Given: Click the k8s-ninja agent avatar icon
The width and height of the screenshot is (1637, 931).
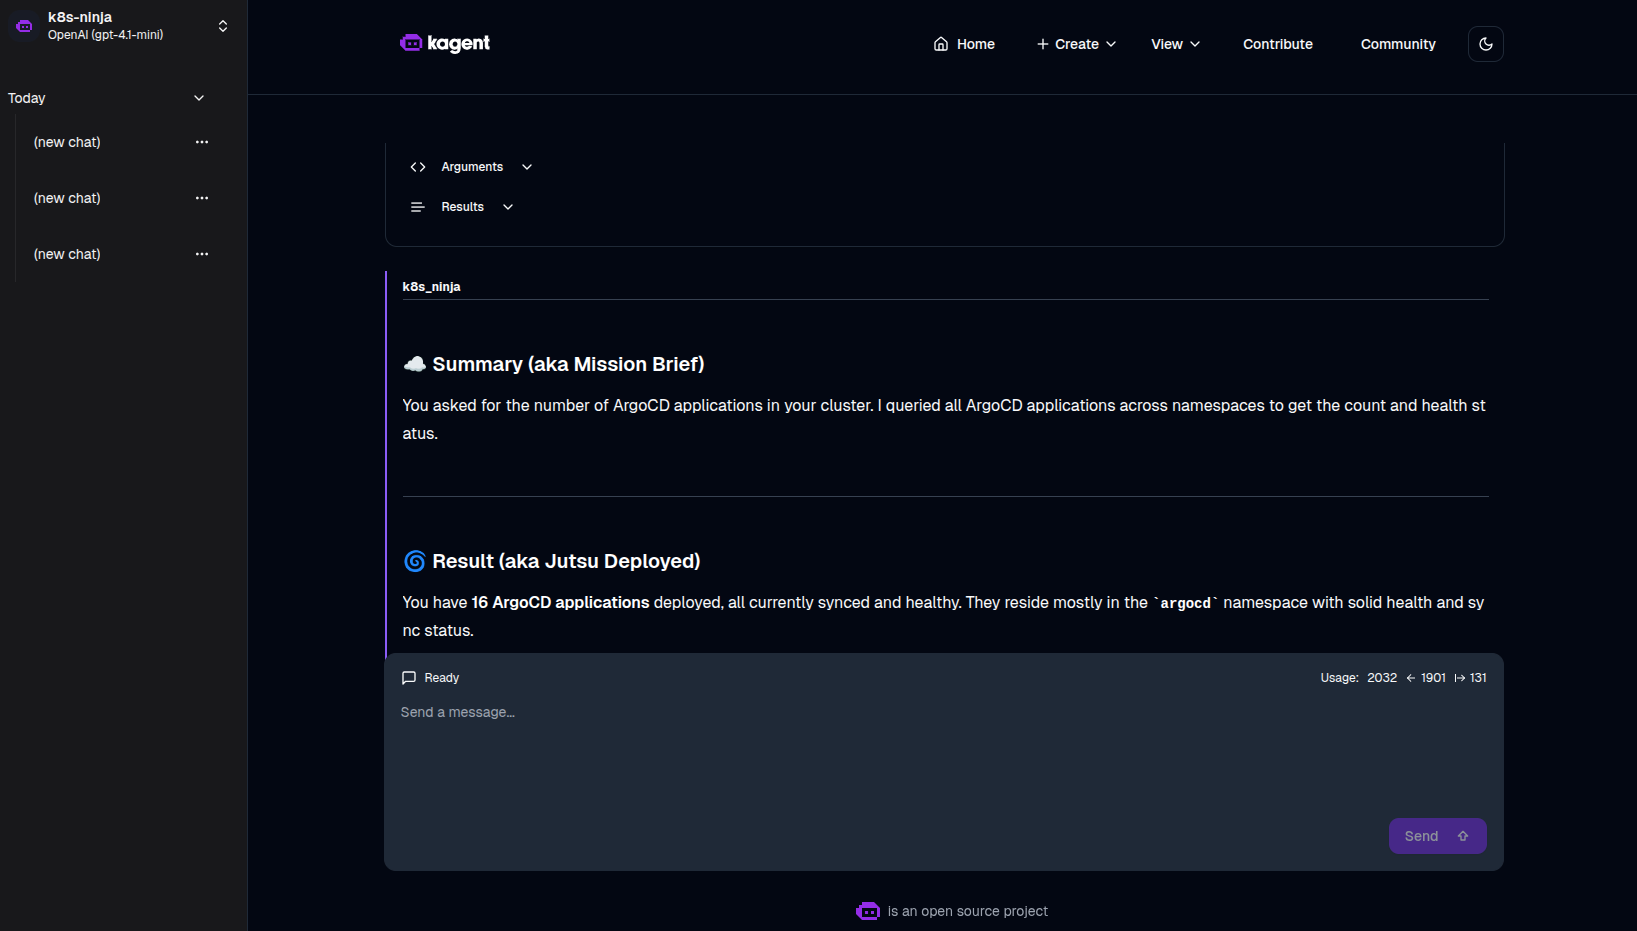Looking at the screenshot, I should tap(25, 26).
